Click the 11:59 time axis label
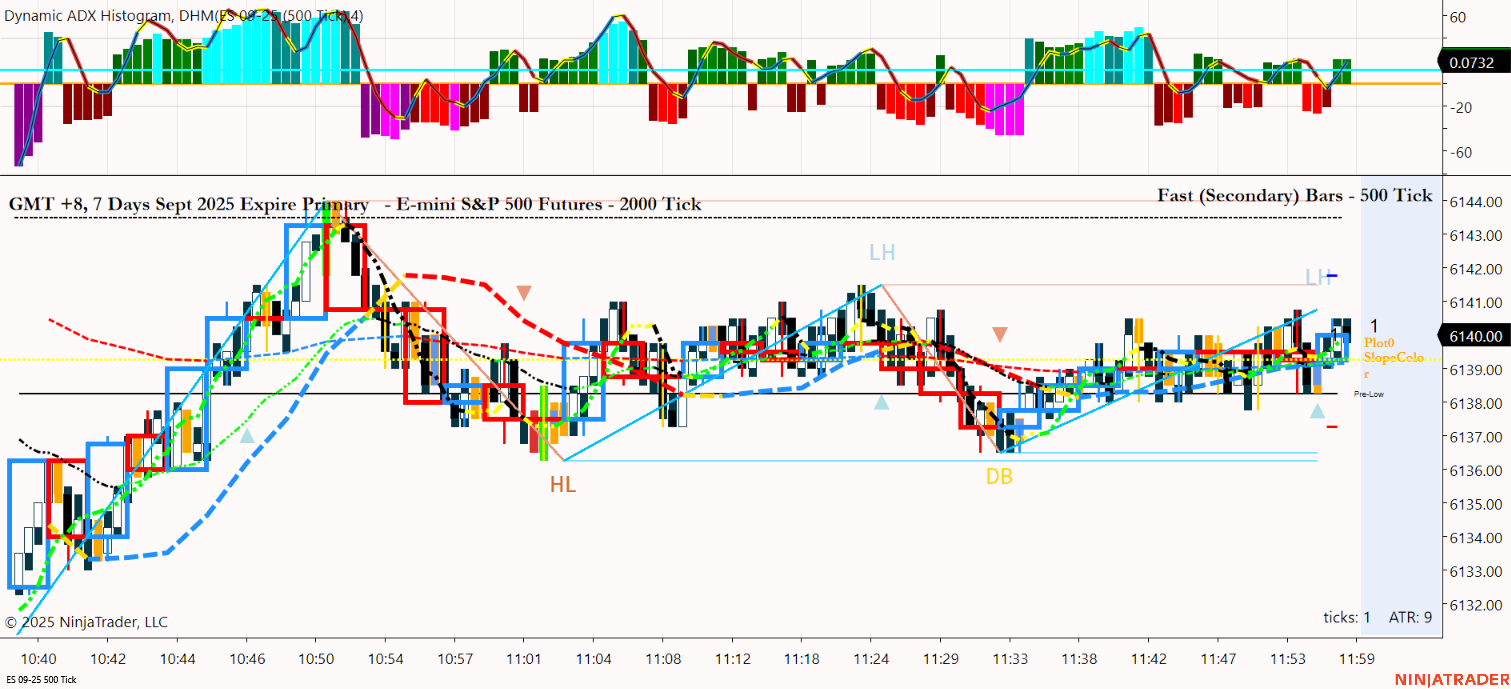The width and height of the screenshot is (1511, 689). pos(1357,659)
